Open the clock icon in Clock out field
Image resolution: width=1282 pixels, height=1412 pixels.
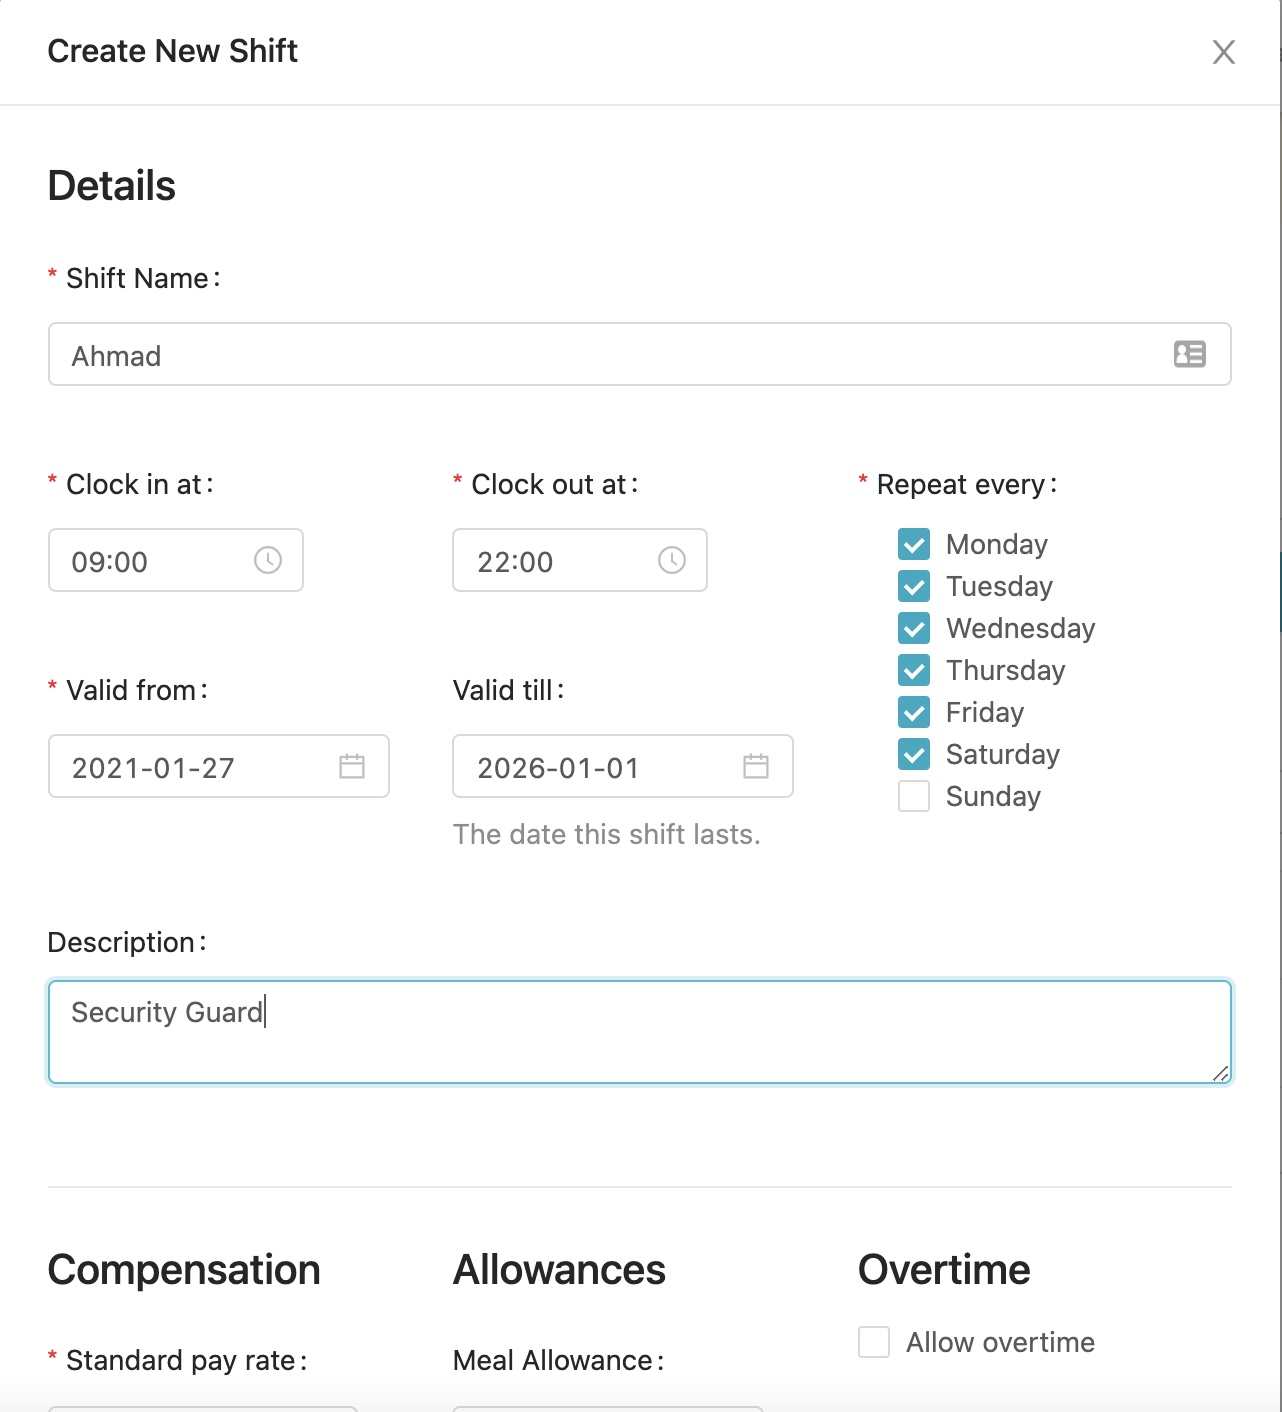(x=672, y=560)
